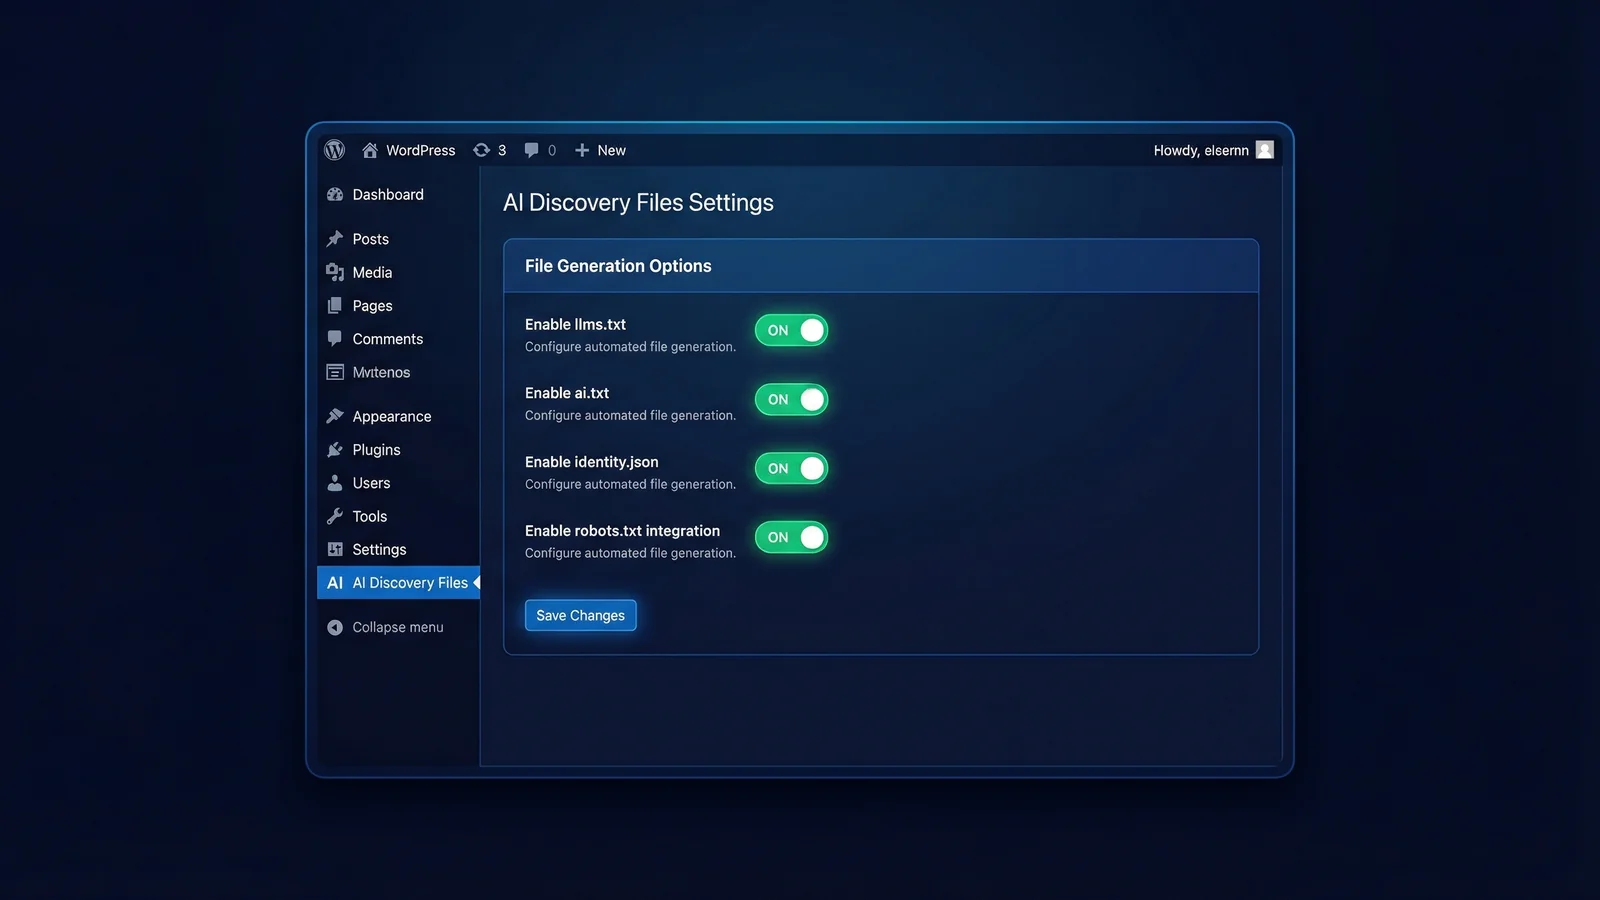Open the Tools menu label
Screen dimensions: 1600x900
369,516
